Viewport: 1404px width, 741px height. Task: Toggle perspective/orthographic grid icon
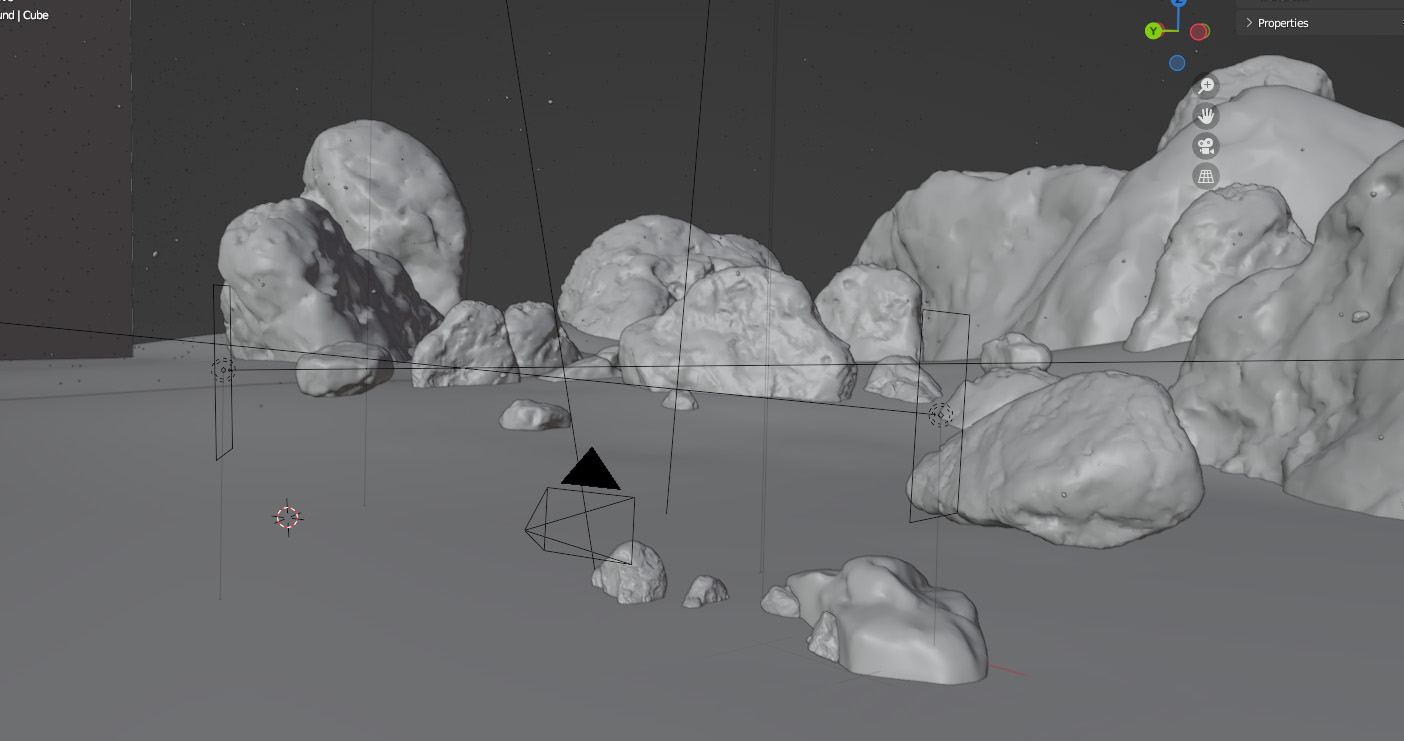tap(1206, 176)
